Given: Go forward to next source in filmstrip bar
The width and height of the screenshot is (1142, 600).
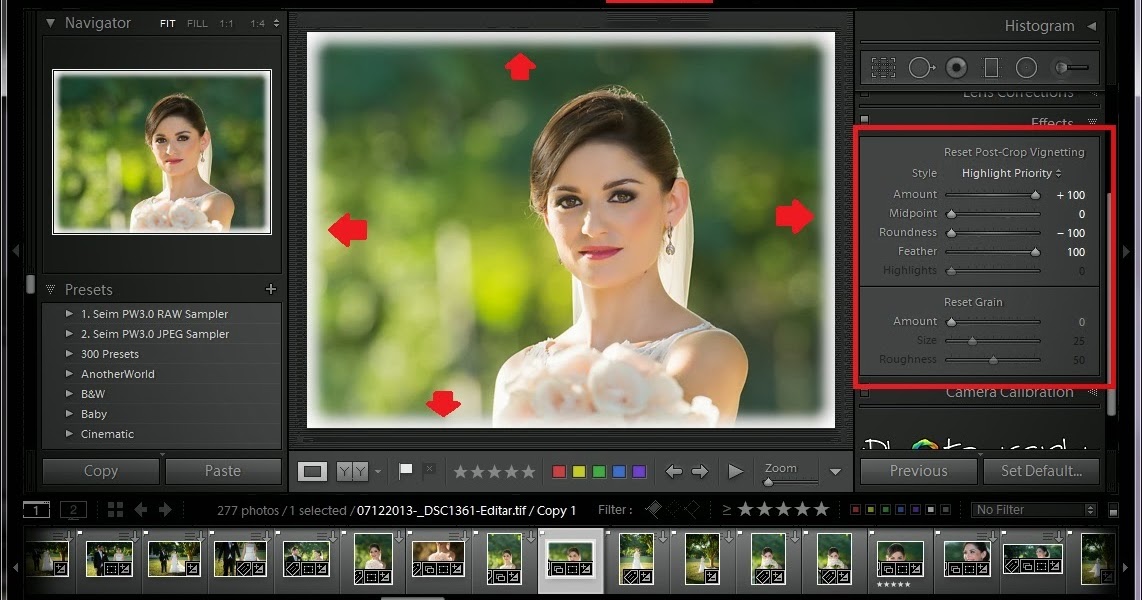Looking at the screenshot, I should click(x=165, y=510).
